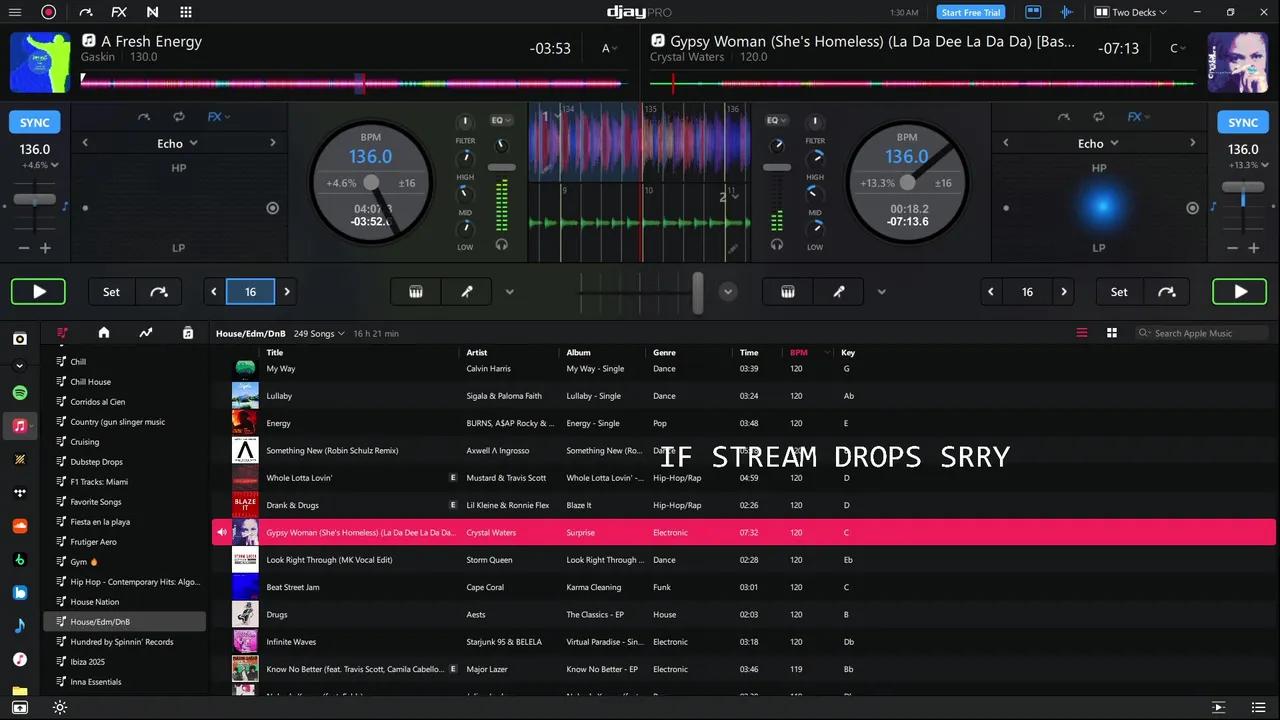Screen dimensions: 1280x720
Task: Open the Two Decks layout dropdown
Action: coord(1131,12)
